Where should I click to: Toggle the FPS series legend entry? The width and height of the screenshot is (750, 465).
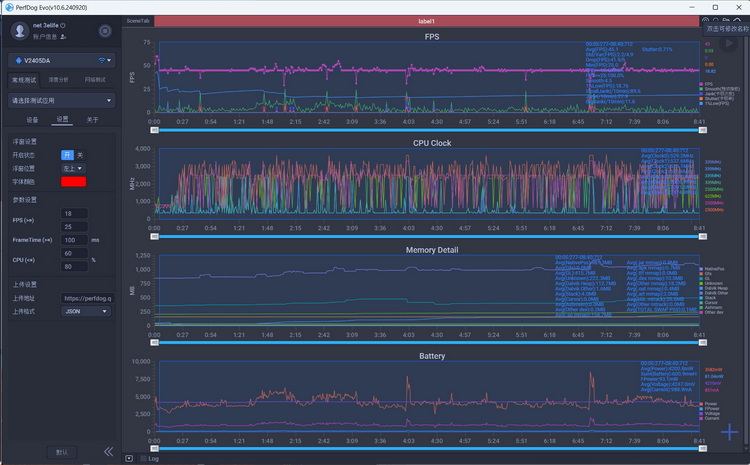coord(706,84)
